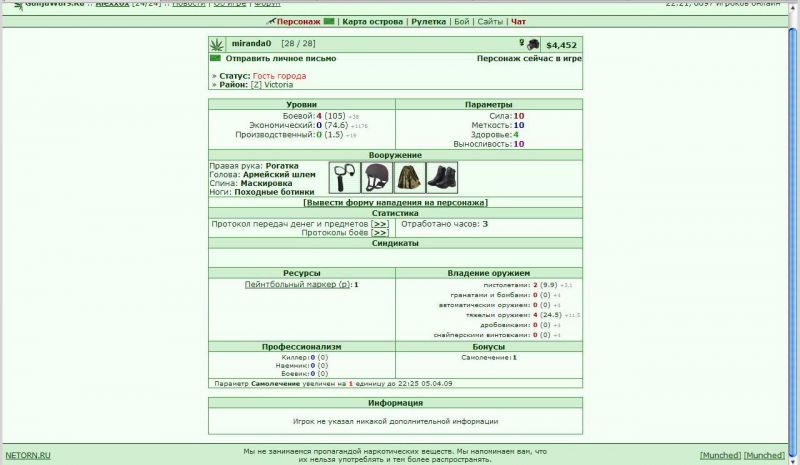800x465 pixels.
Task: Click the NETORN.RU footer link
Action: 28,455
